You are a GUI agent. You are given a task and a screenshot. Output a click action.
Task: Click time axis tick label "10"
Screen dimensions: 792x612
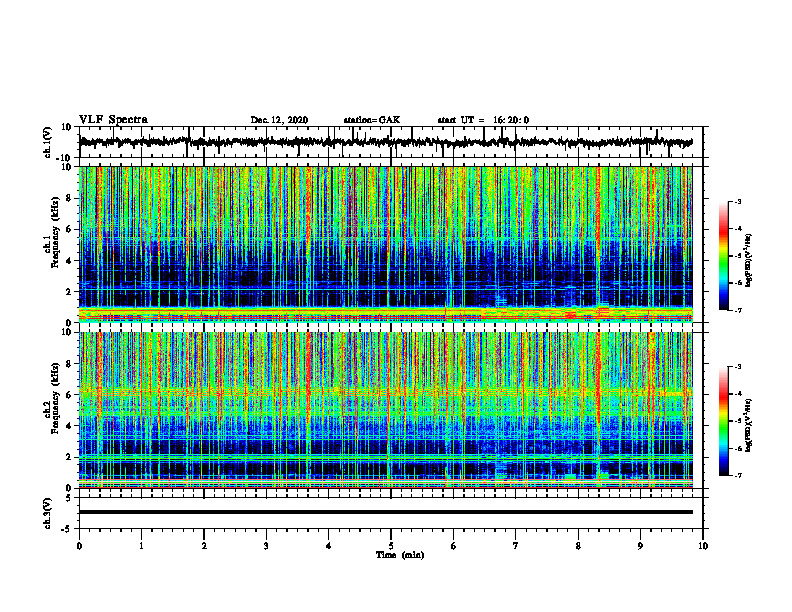[x=703, y=546]
